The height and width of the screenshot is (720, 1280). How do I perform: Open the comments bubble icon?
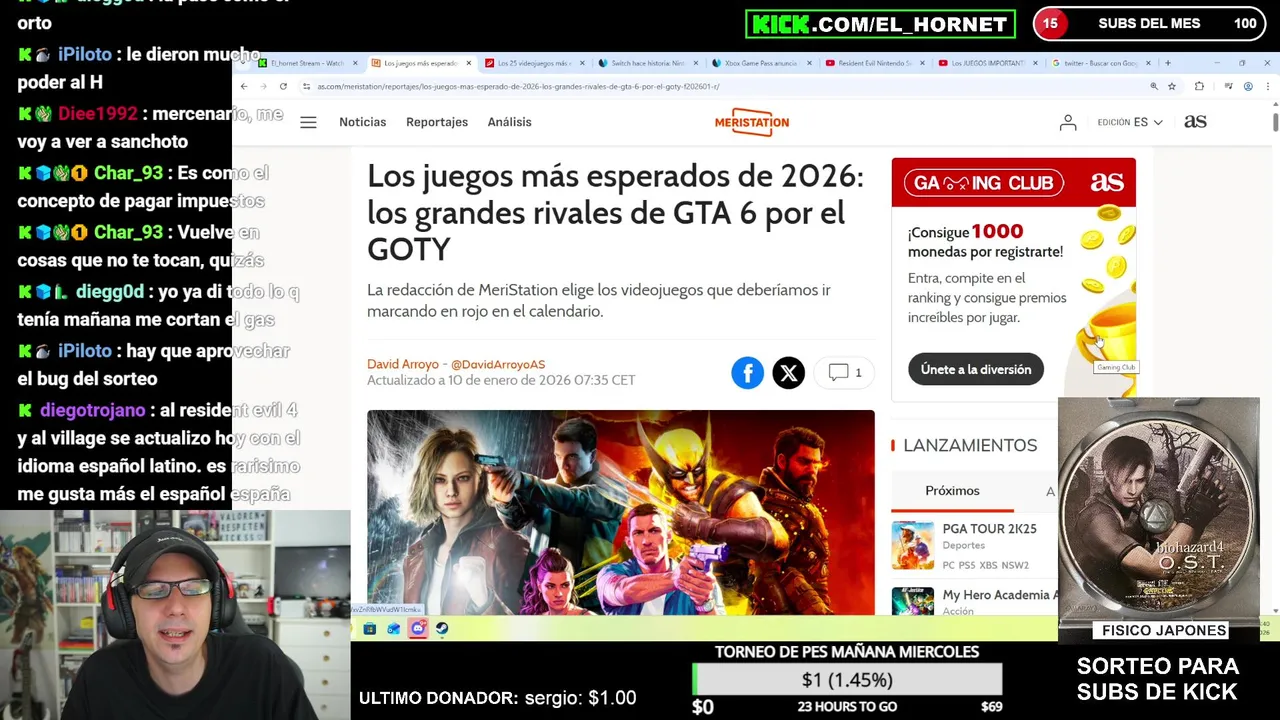(x=838, y=372)
